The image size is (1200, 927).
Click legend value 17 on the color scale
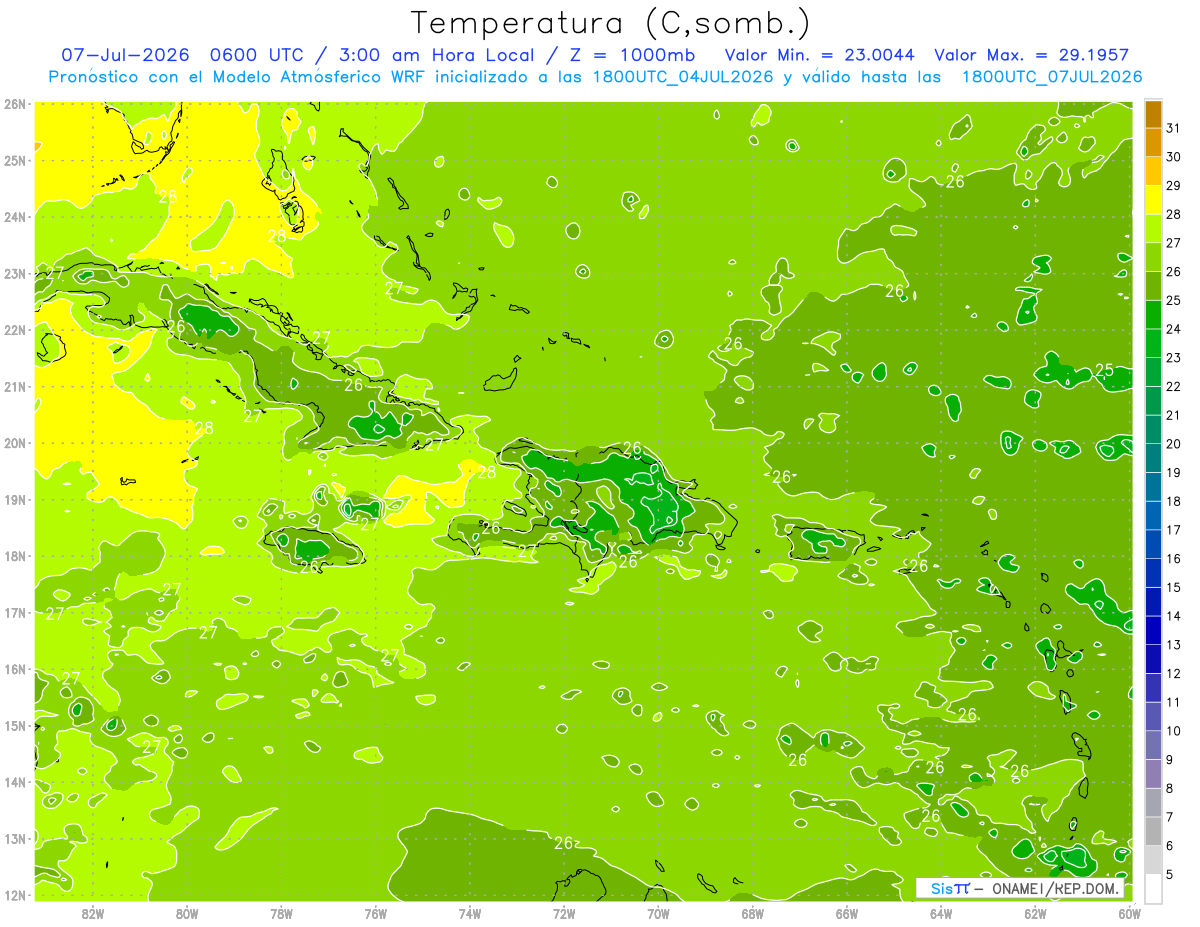pyautogui.click(x=1174, y=529)
